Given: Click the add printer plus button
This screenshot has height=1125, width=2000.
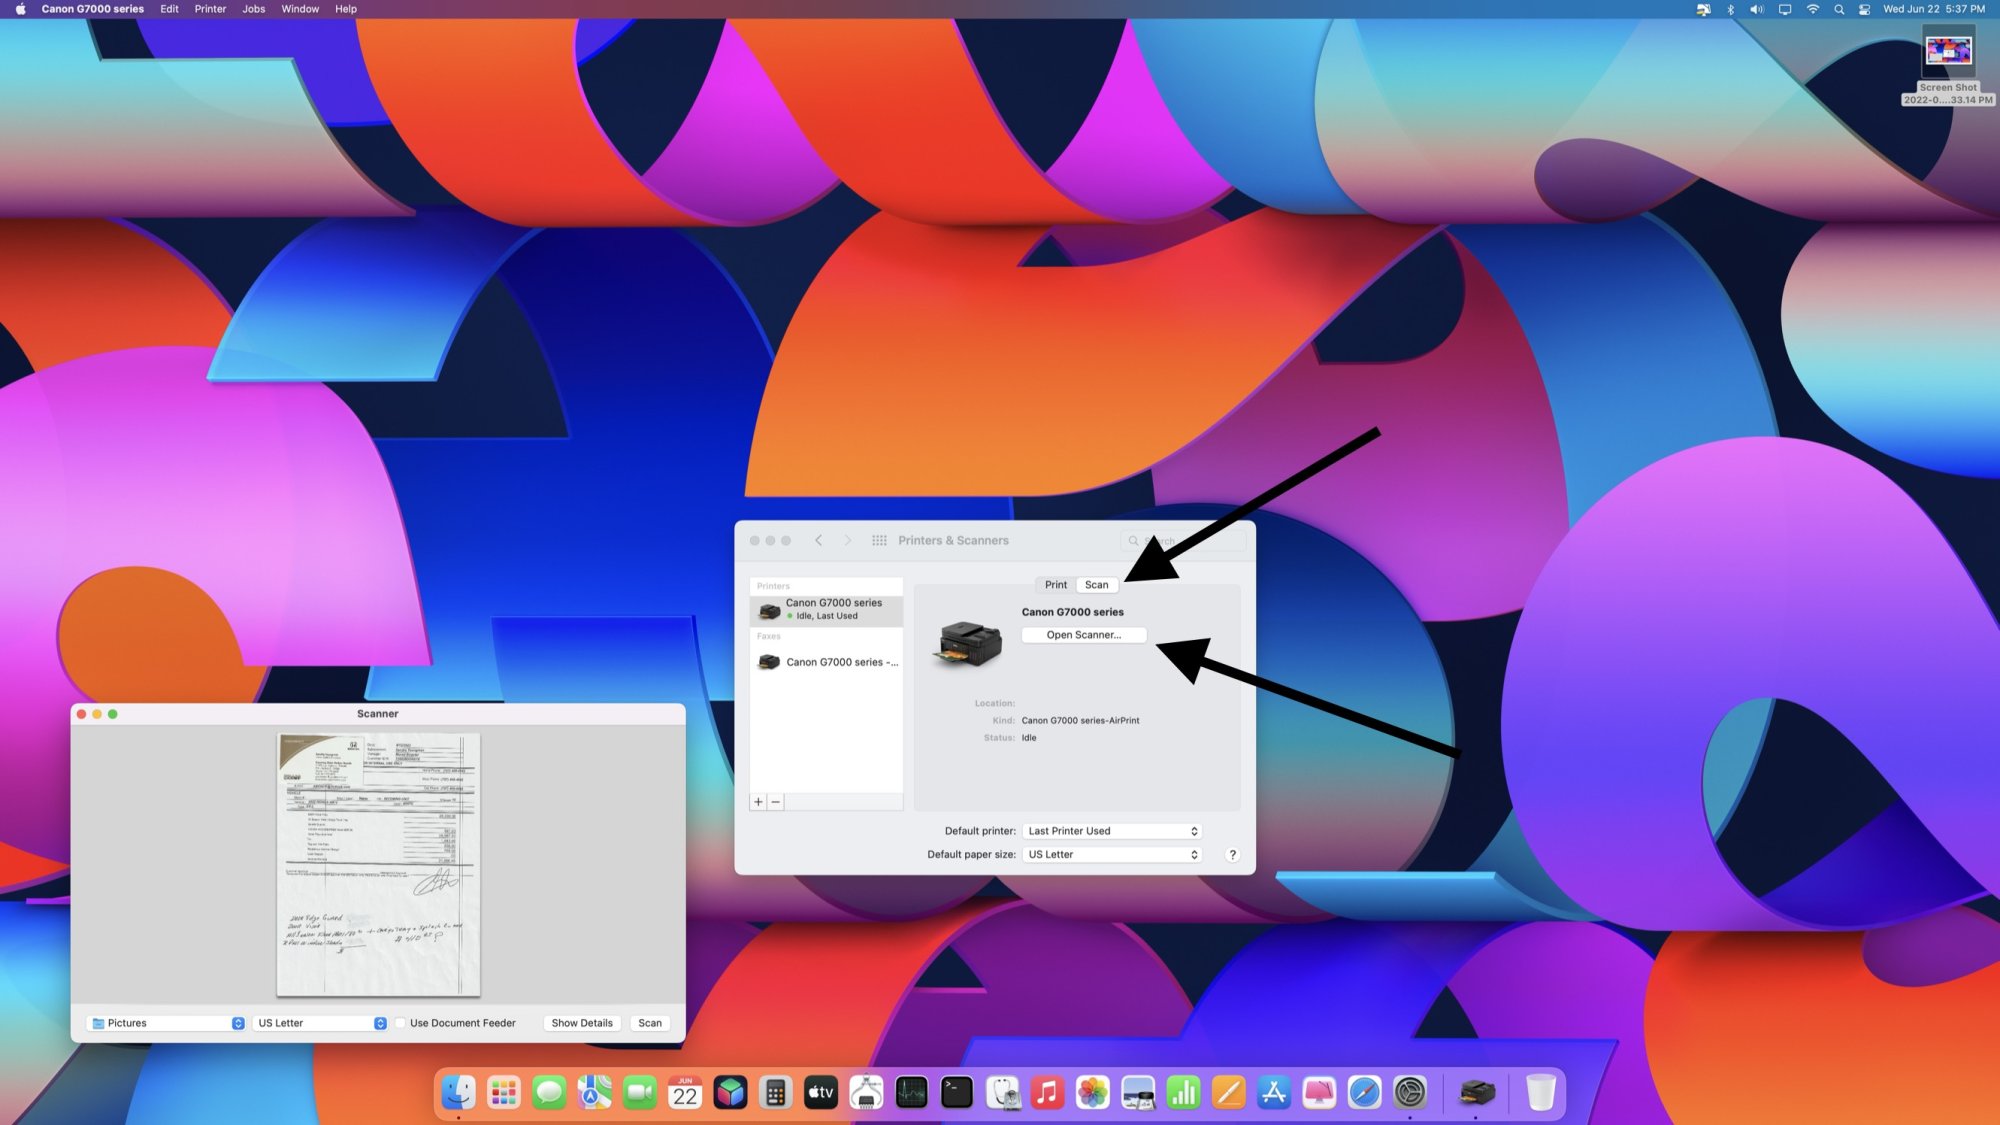Looking at the screenshot, I should [758, 802].
